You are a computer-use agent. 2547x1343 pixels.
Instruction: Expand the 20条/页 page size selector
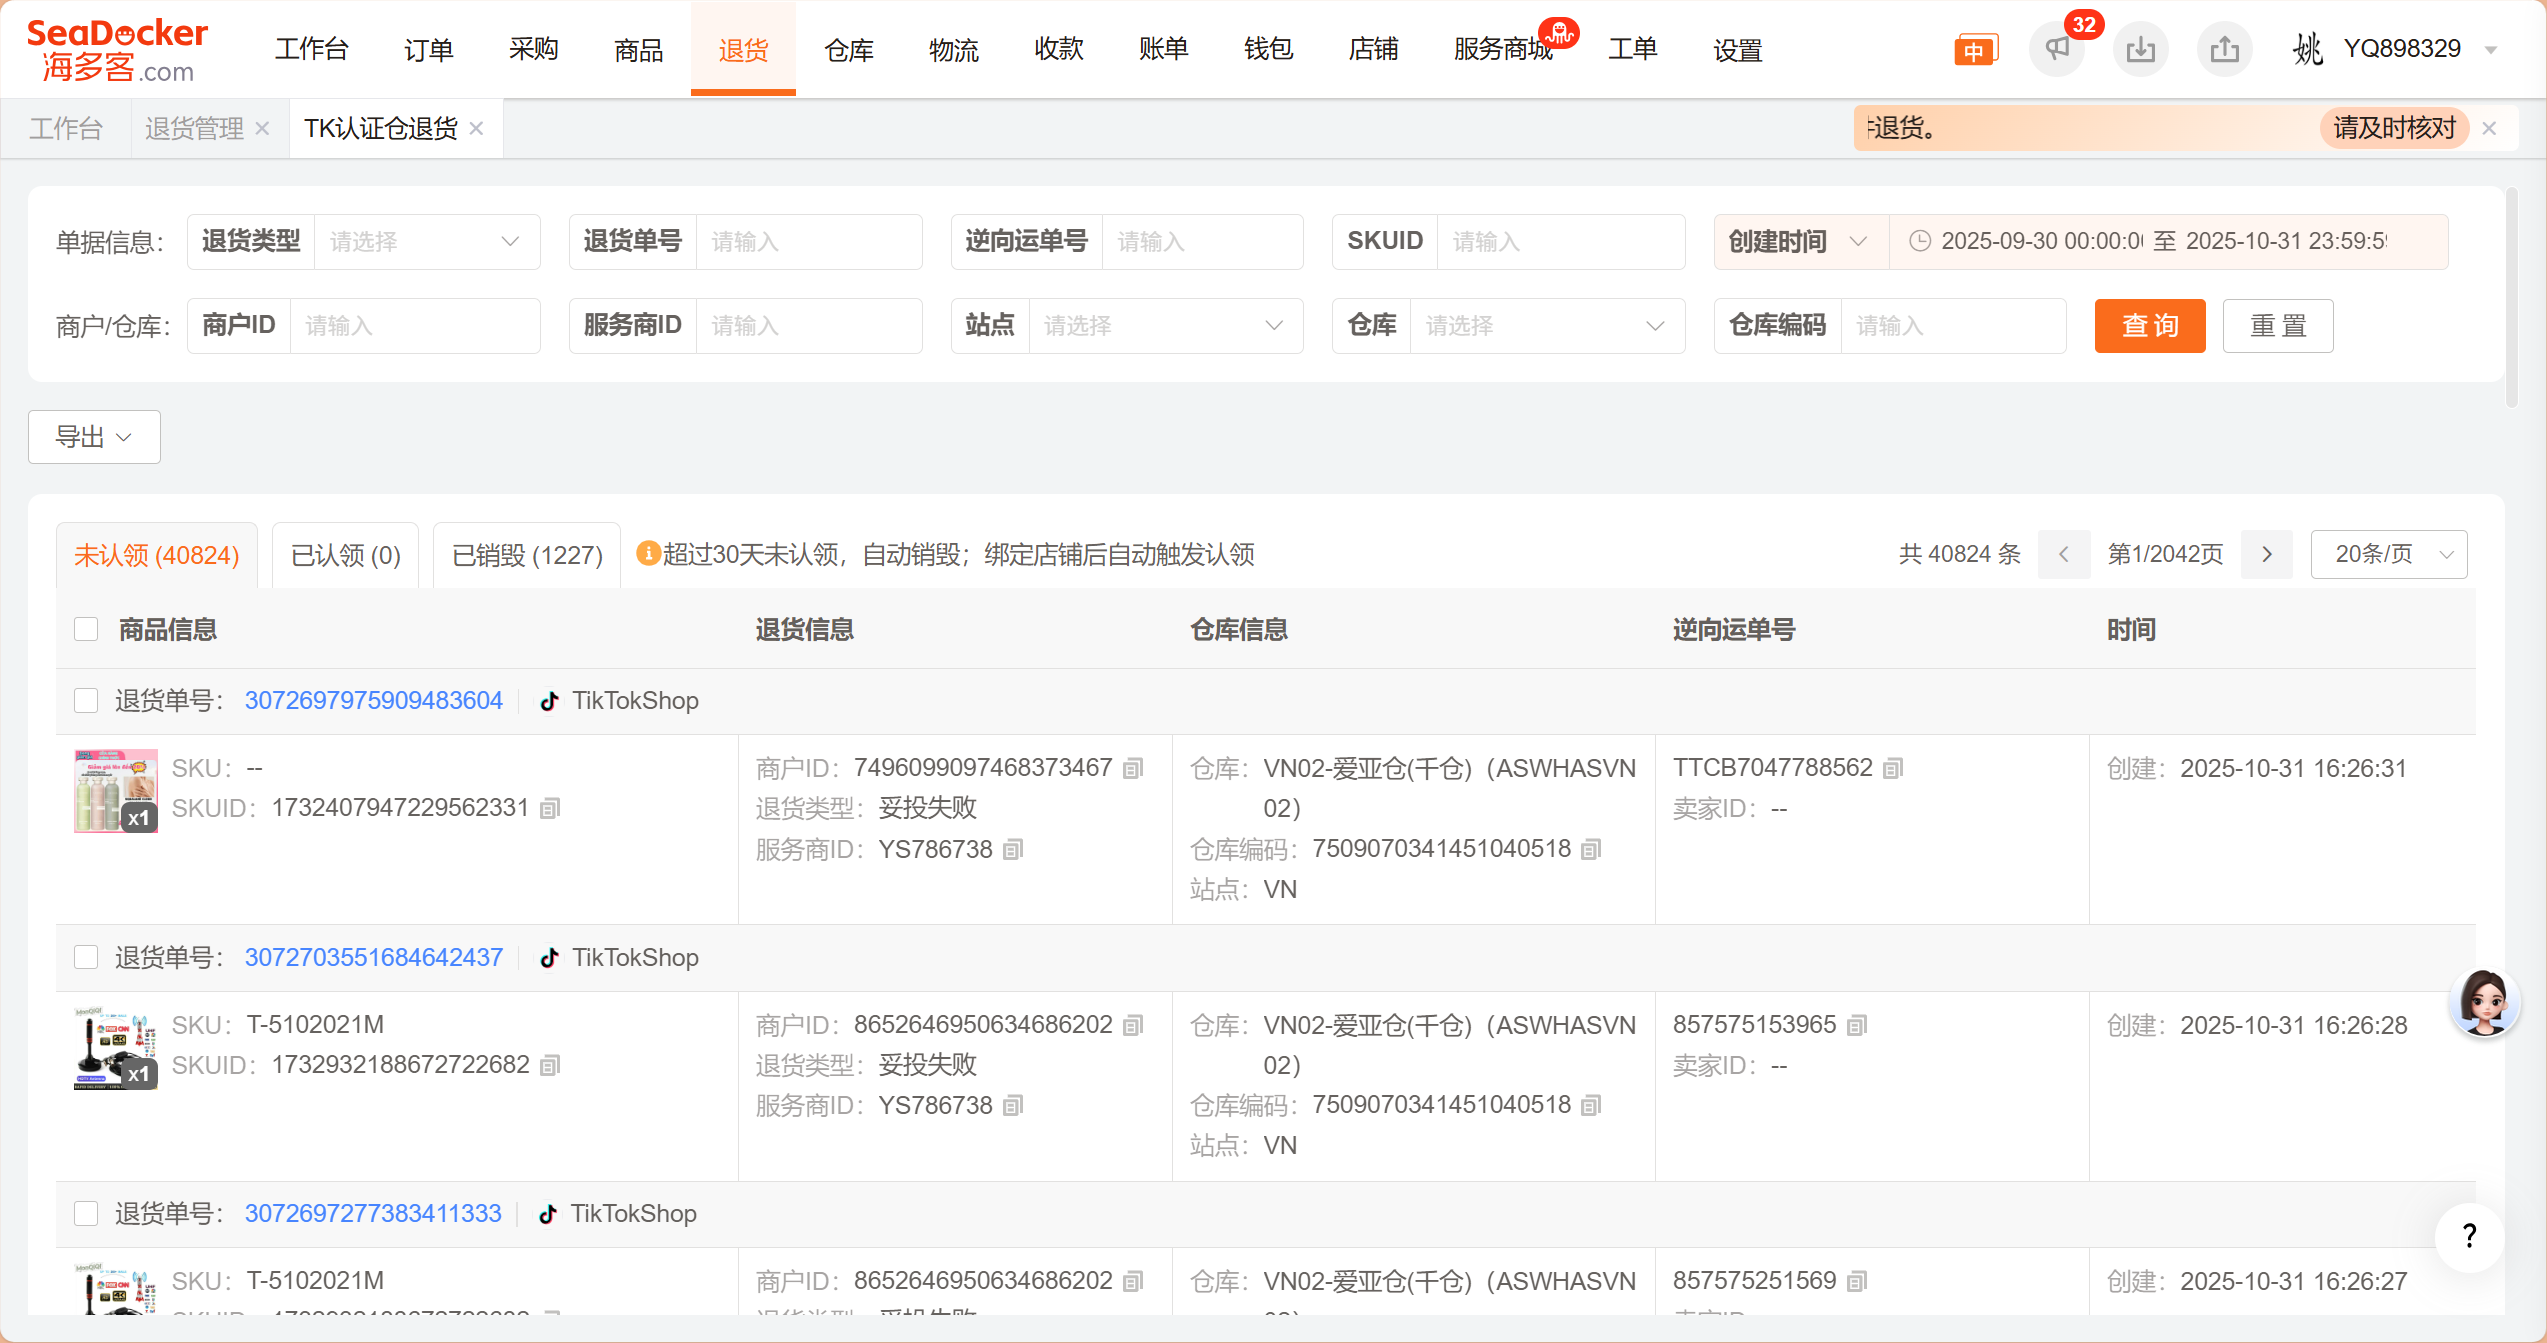pyautogui.click(x=2388, y=554)
